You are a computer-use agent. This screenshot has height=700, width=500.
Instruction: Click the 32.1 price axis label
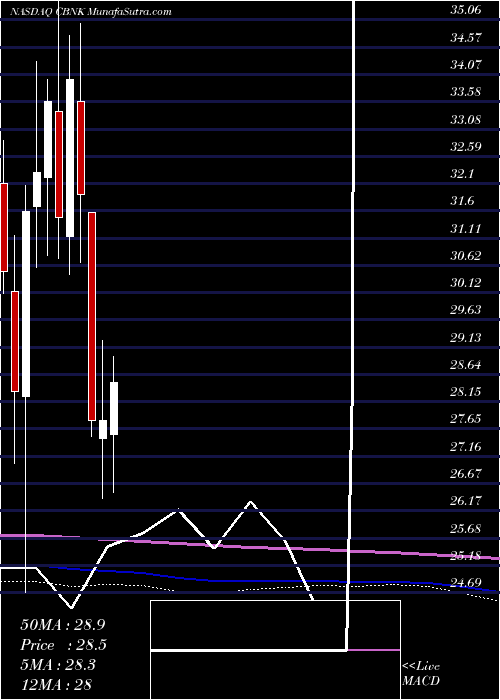(x=462, y=174)
